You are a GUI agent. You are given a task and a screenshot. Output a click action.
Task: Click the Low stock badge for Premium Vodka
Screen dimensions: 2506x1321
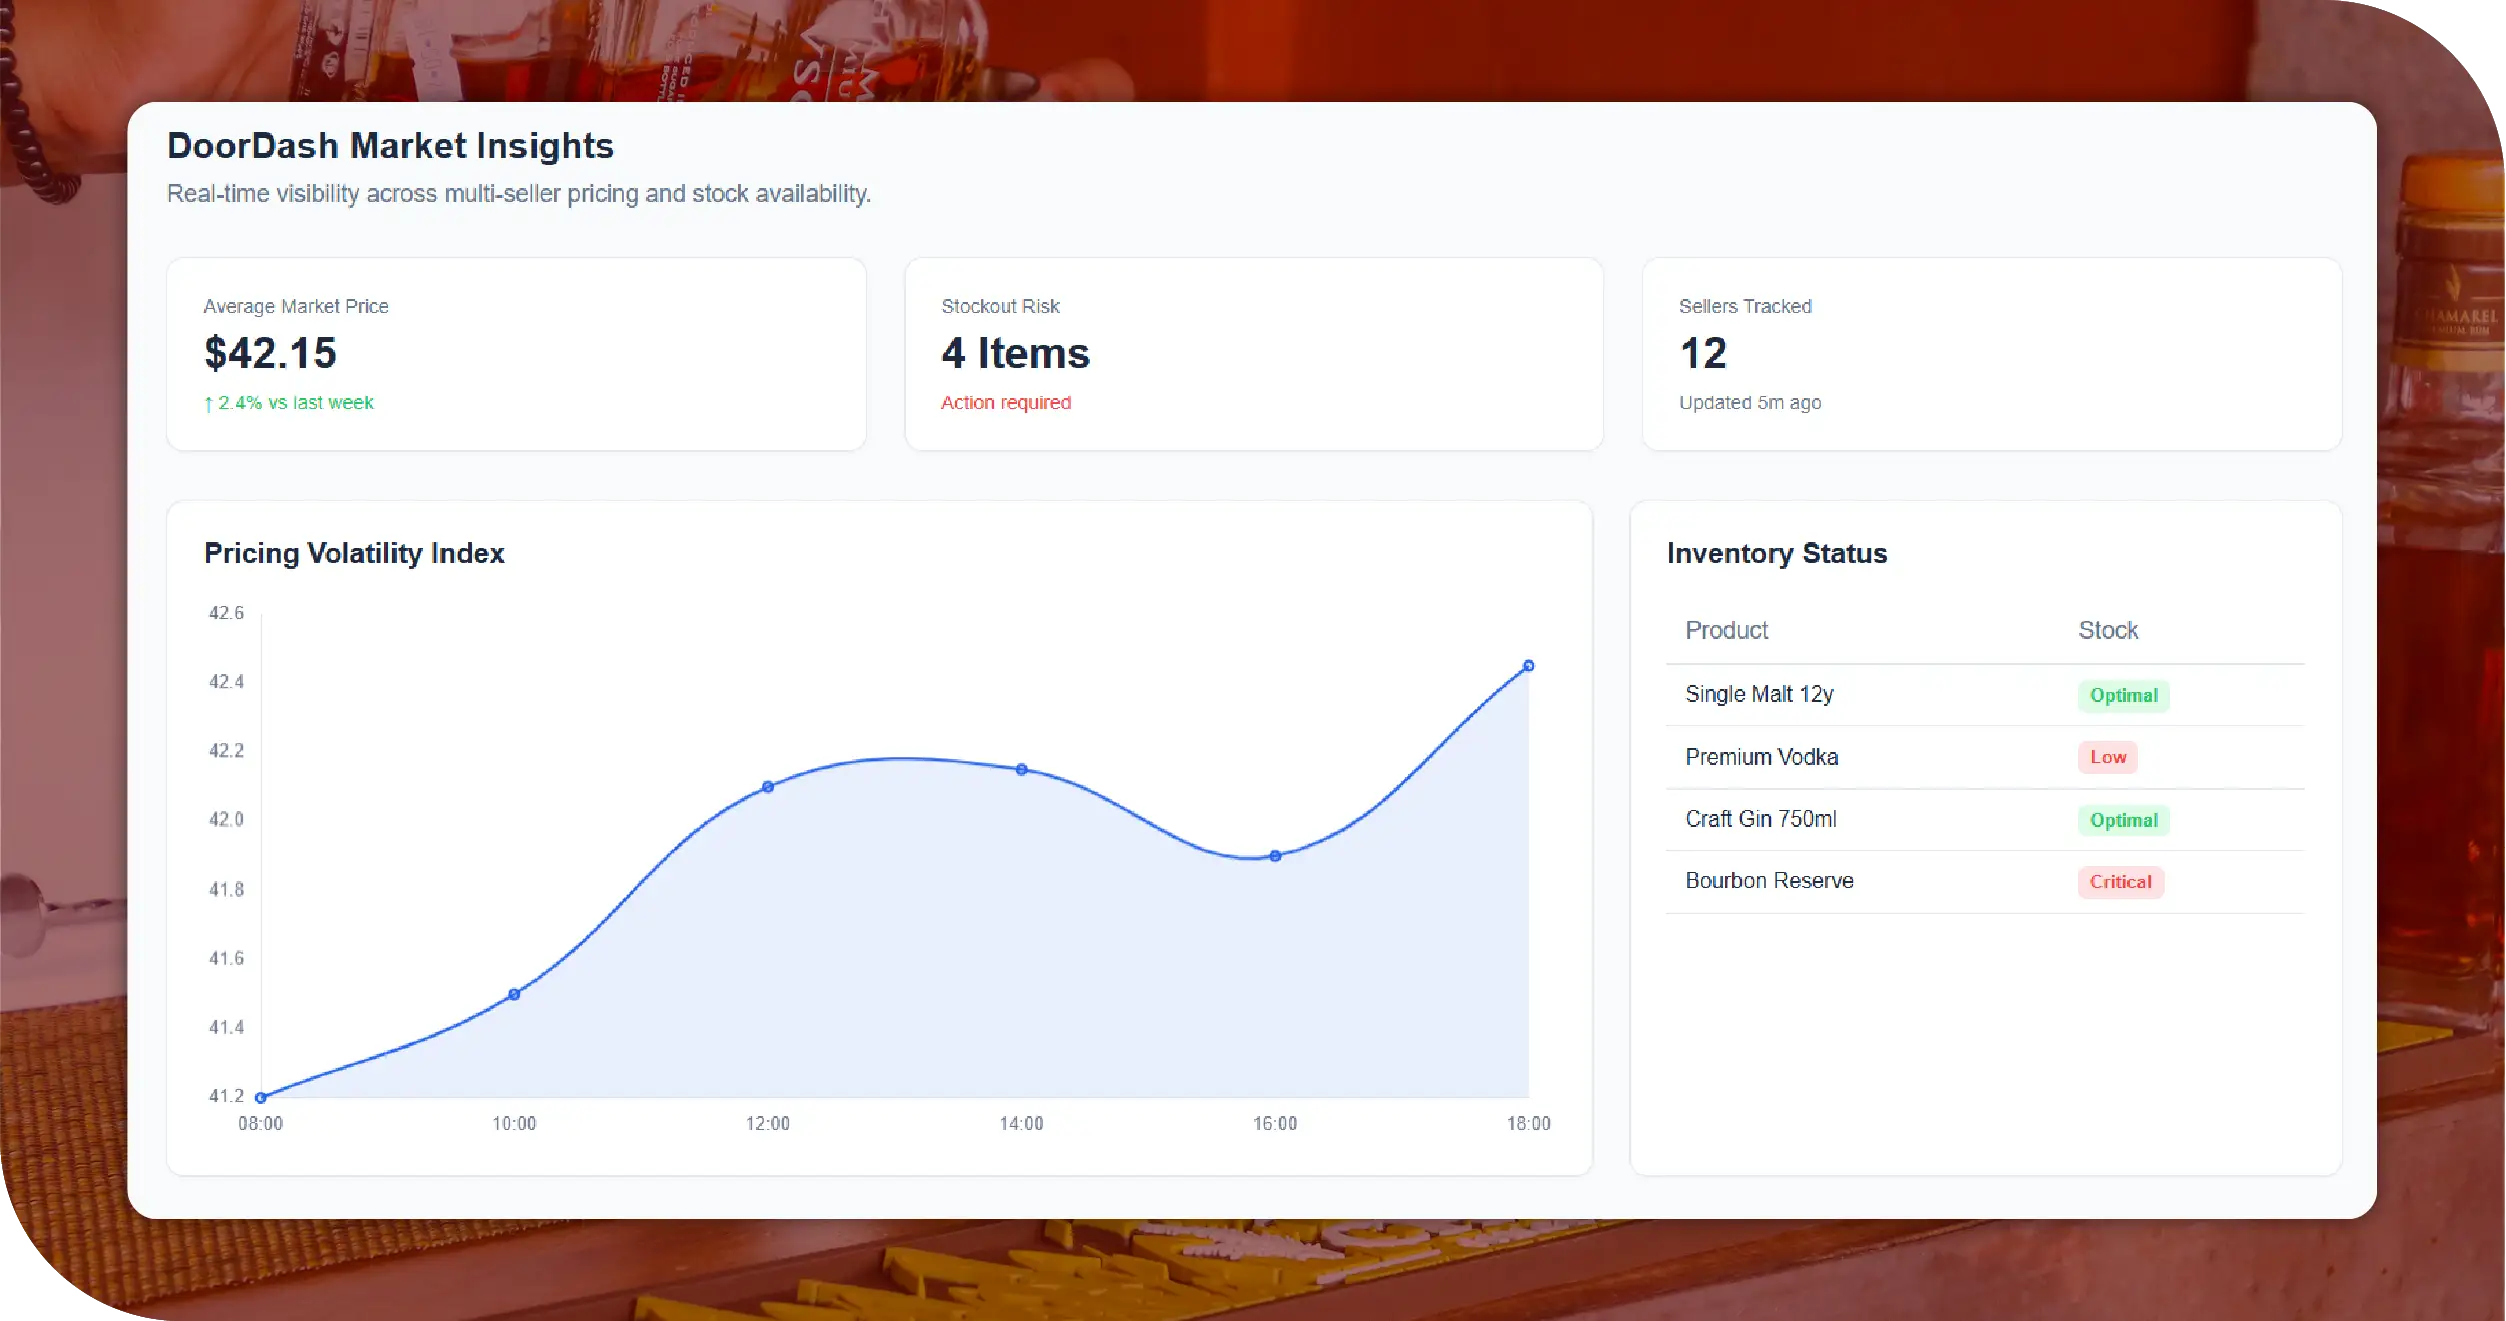(x=2107, y=757)
